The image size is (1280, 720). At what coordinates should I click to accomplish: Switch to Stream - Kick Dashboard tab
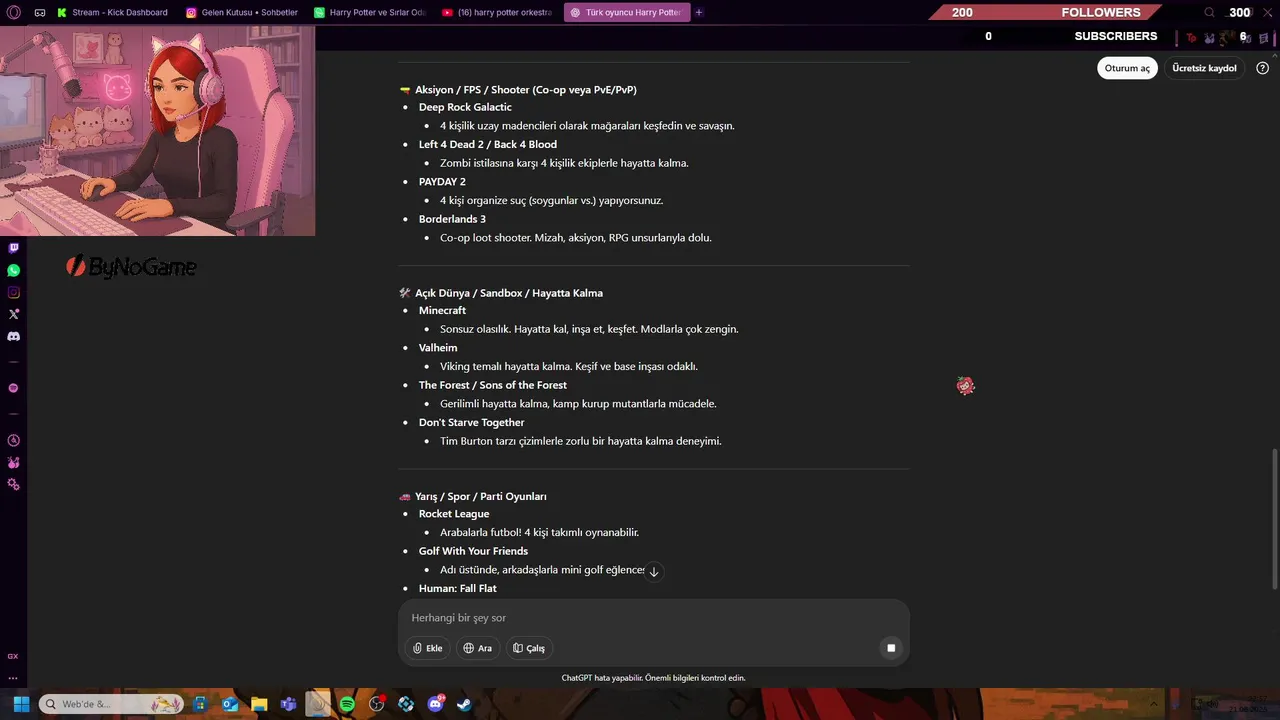coord(112,13)
